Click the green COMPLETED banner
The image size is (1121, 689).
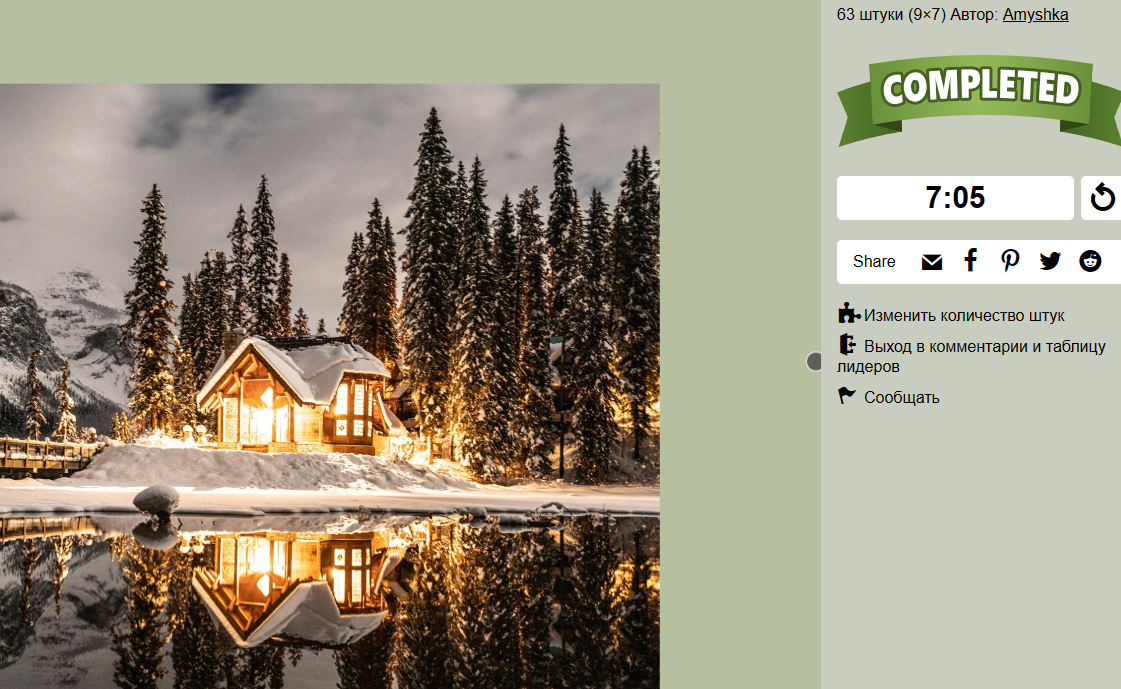[x=979, y=99]
